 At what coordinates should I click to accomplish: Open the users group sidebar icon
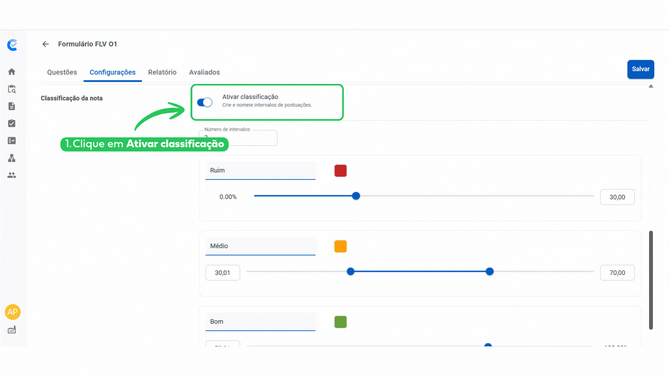[12, 175]
